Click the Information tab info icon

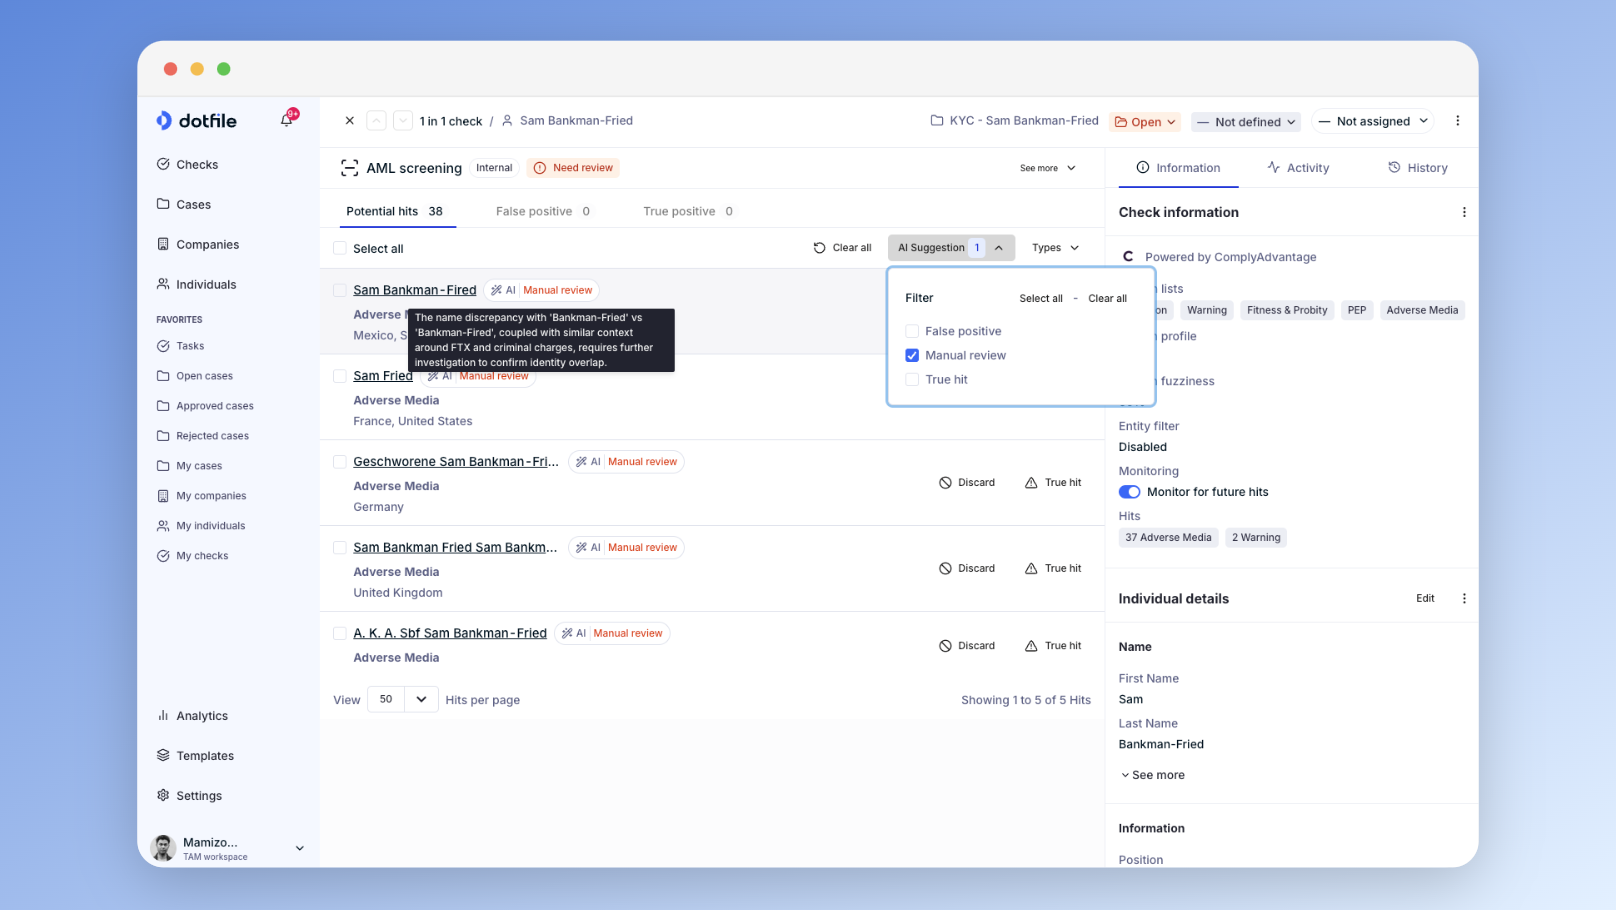click(x=1143, y=168)
